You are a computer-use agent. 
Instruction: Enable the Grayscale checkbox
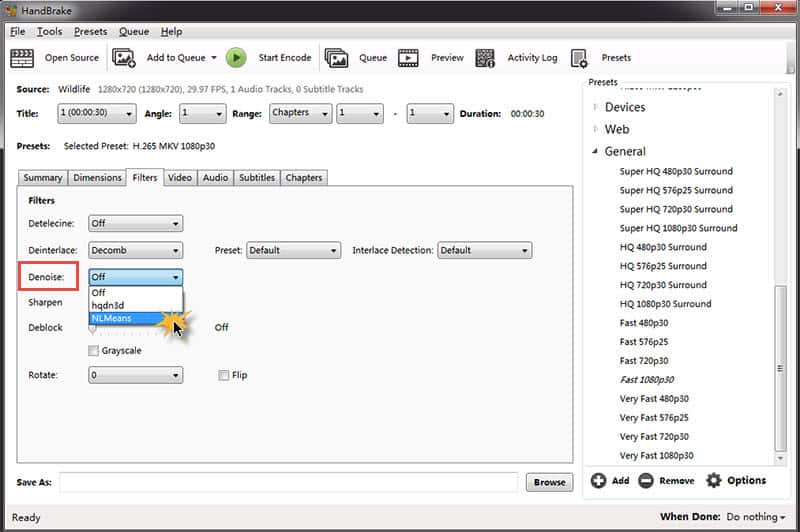click(93, 350)
